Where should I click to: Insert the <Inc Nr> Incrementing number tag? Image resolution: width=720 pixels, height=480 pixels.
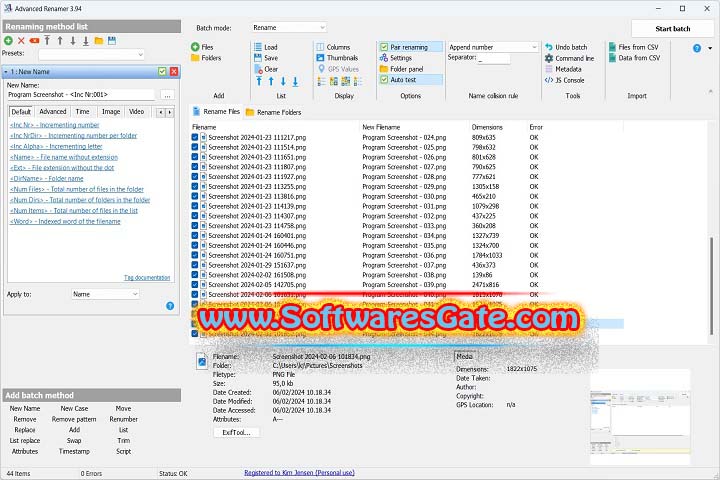pos(55,125)
